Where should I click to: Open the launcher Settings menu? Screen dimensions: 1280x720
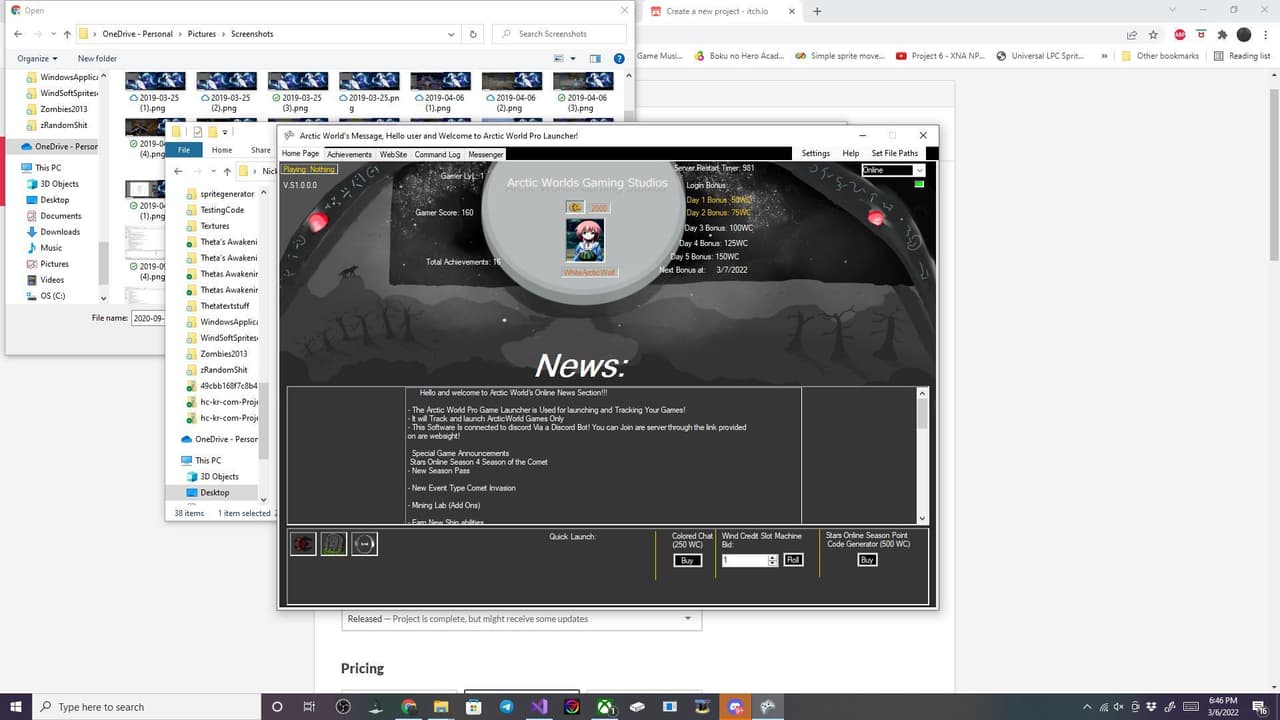(816, 153)
